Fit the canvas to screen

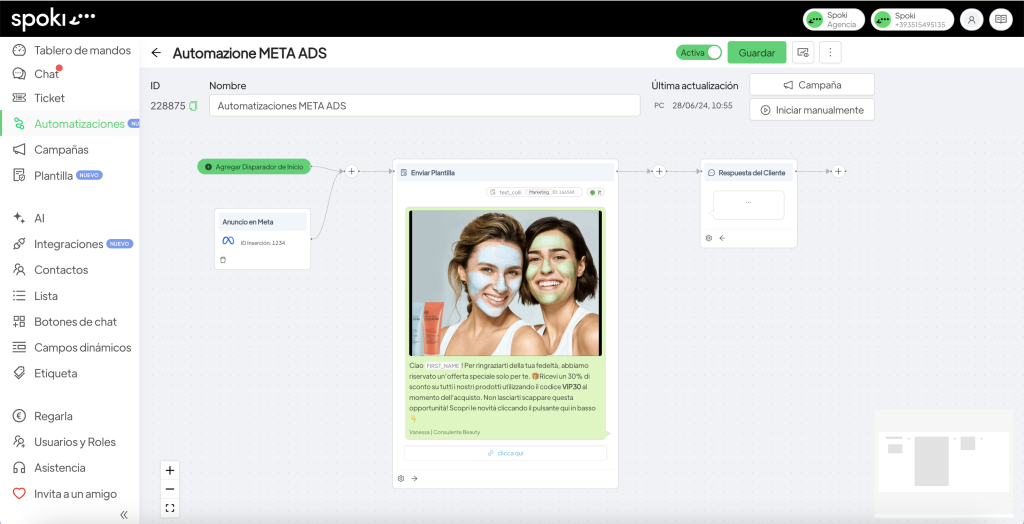170,508
